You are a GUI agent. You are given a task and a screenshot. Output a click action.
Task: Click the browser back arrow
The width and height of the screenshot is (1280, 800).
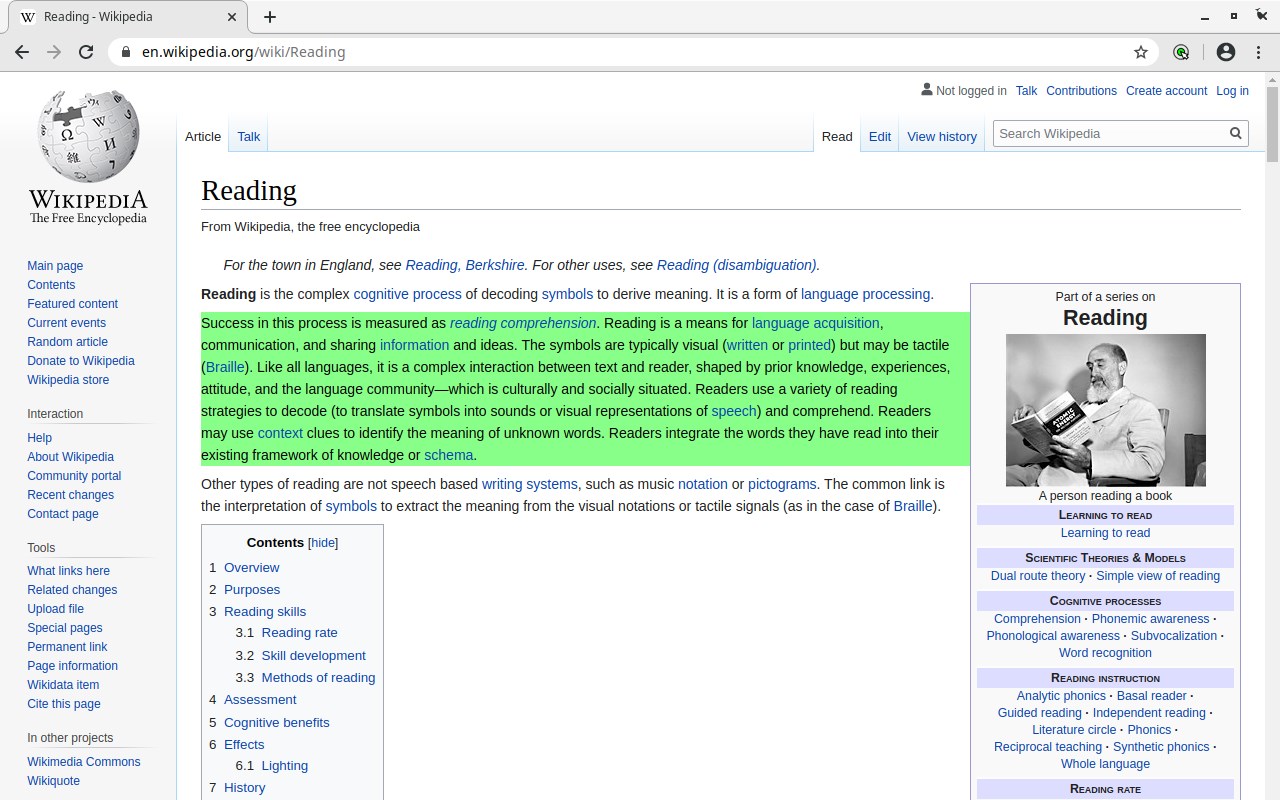click(22, 52)
